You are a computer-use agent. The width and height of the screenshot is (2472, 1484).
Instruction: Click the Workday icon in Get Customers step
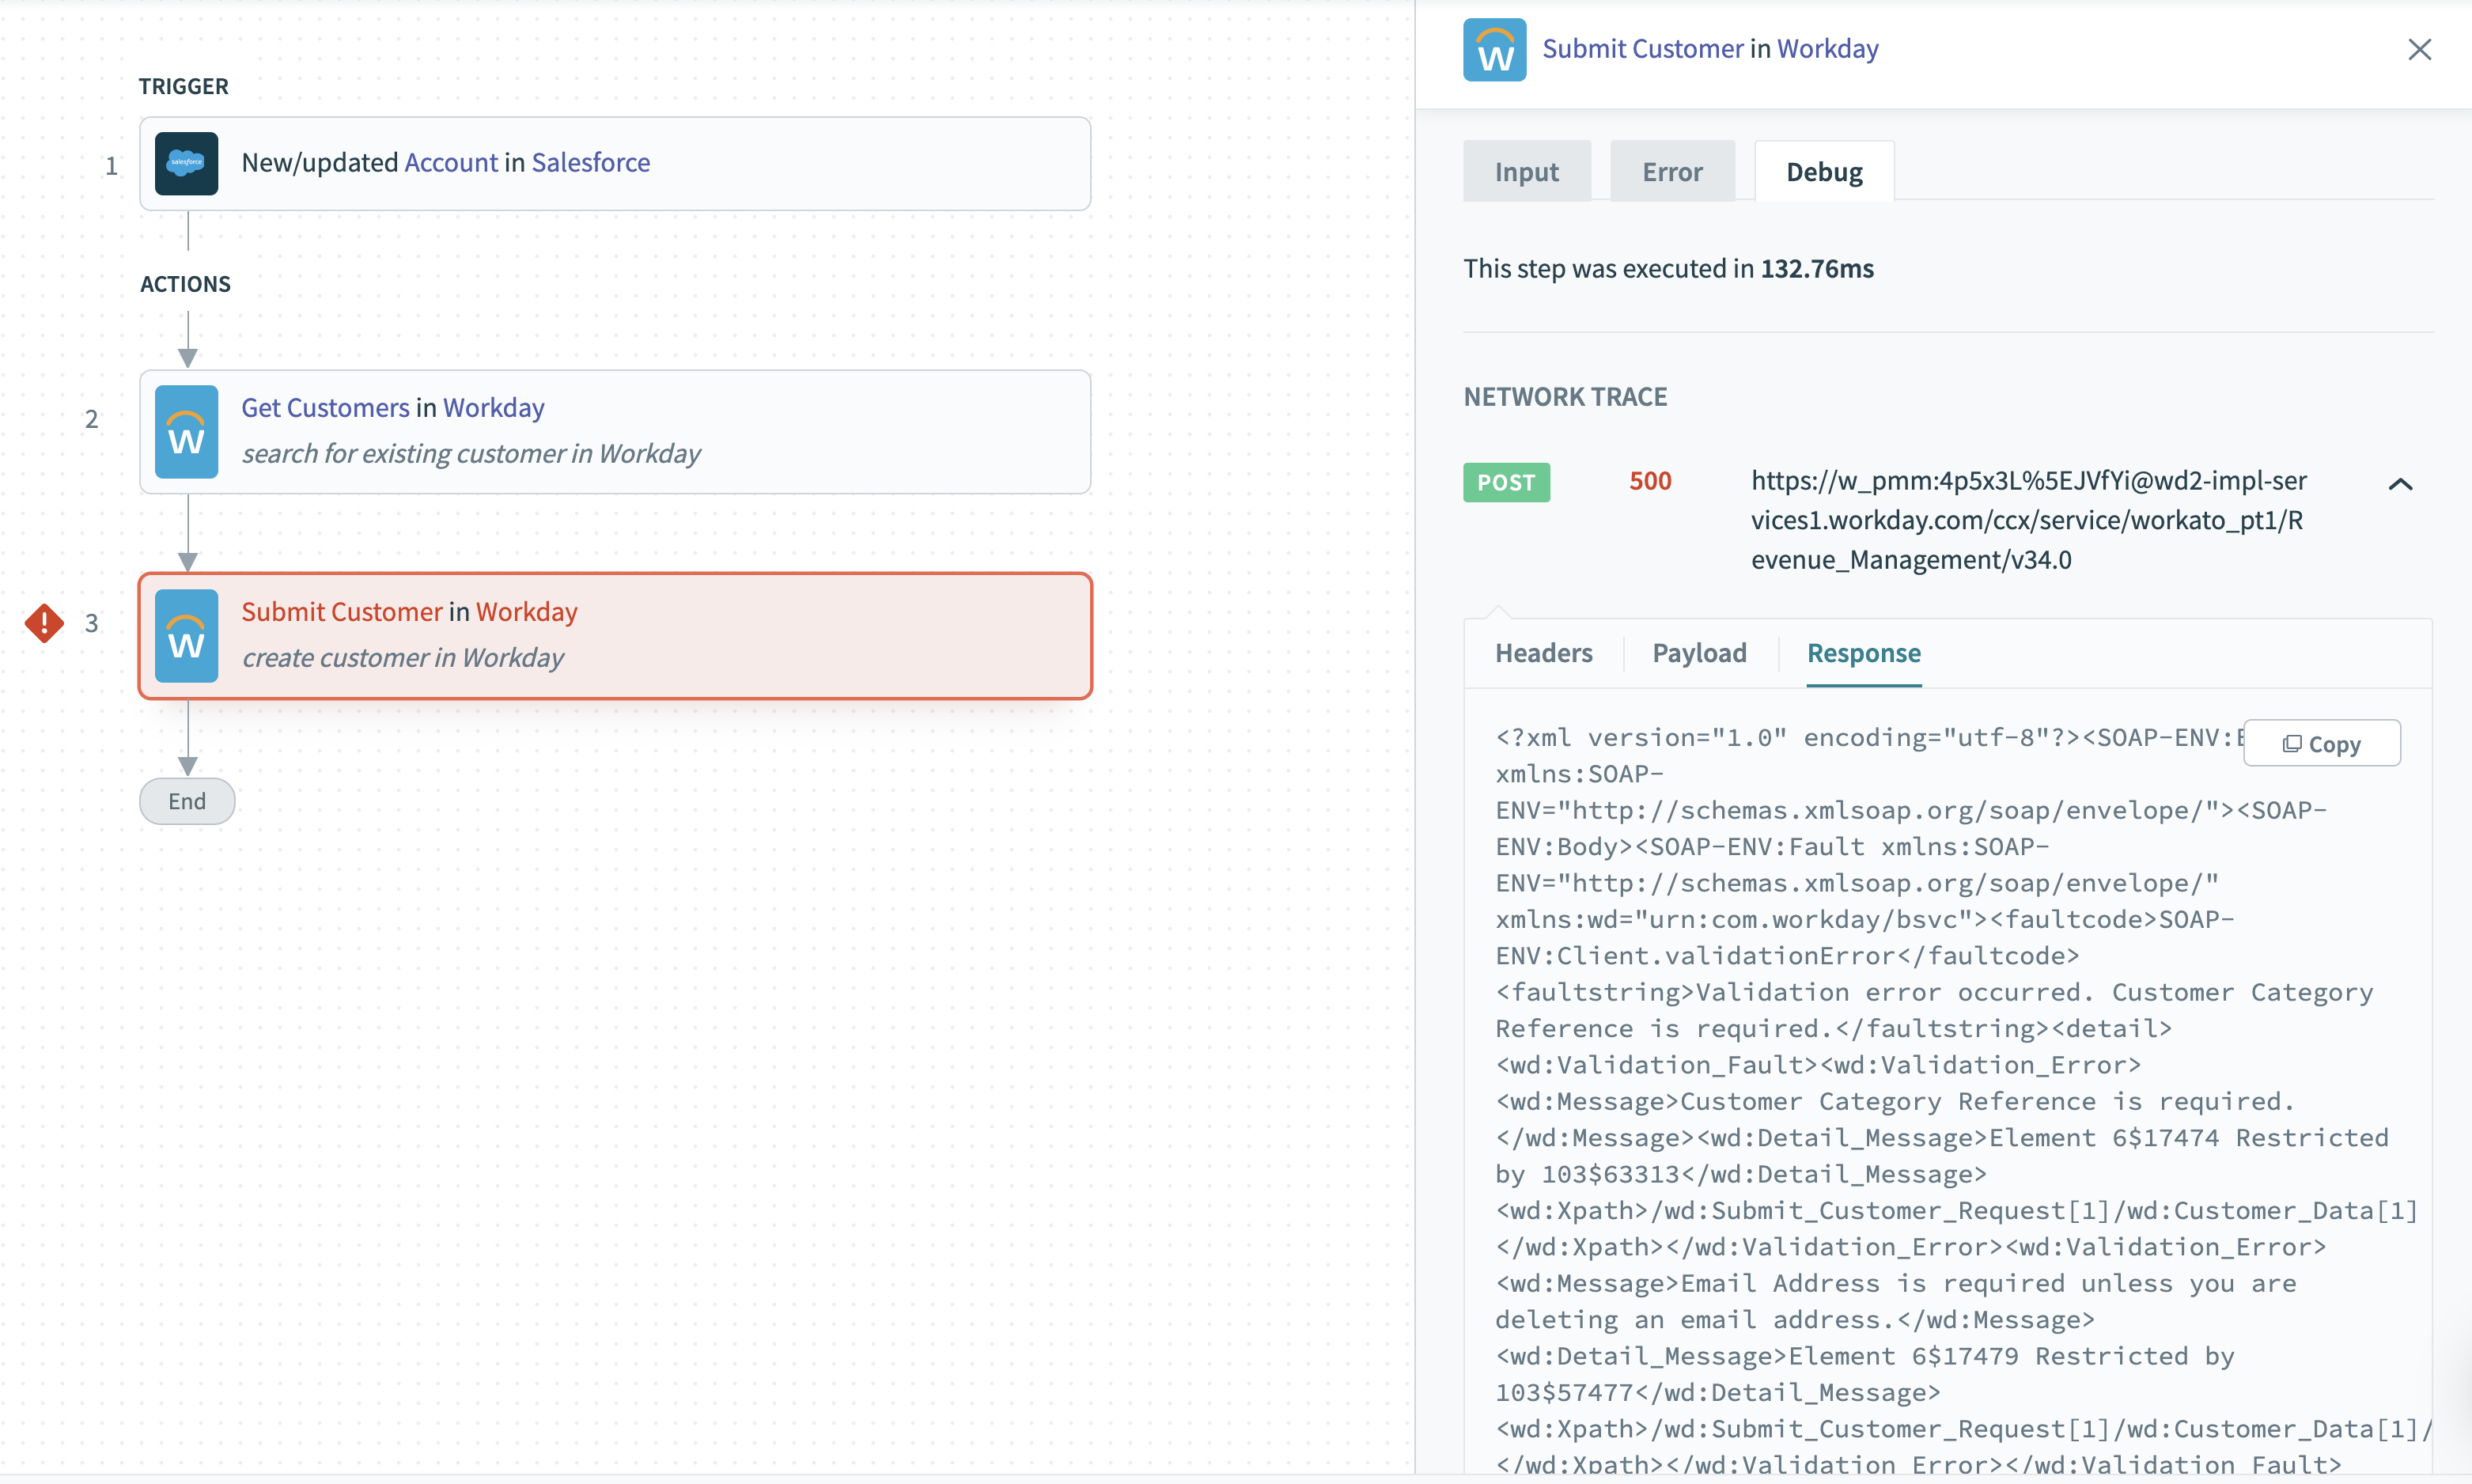point(187,432)
